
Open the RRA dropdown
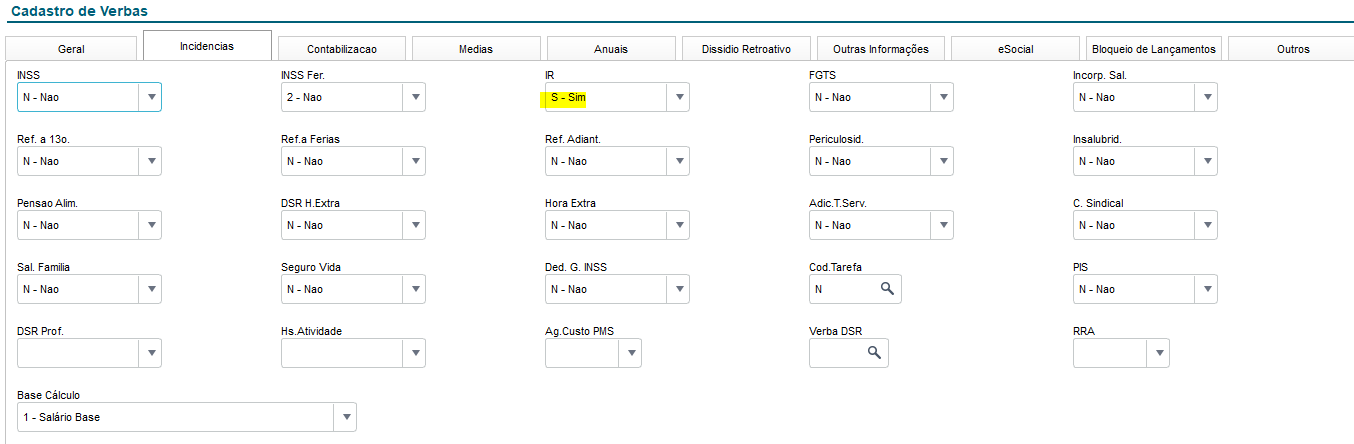click(x=1159, y=353)
